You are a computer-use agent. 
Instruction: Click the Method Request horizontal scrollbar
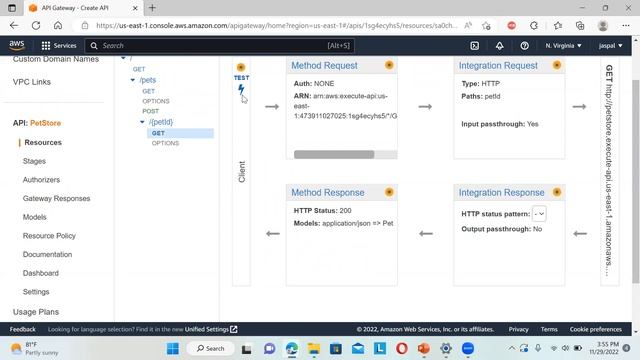(334, 154)
